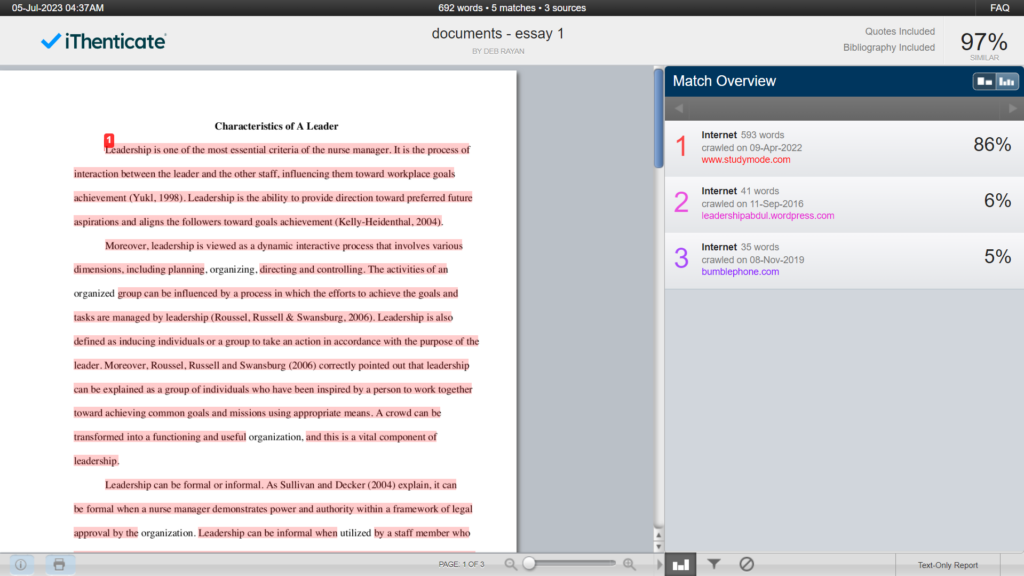The image size is (1024, 576).
Task: Open the excluded sources icon
Action: coord(746,564)
